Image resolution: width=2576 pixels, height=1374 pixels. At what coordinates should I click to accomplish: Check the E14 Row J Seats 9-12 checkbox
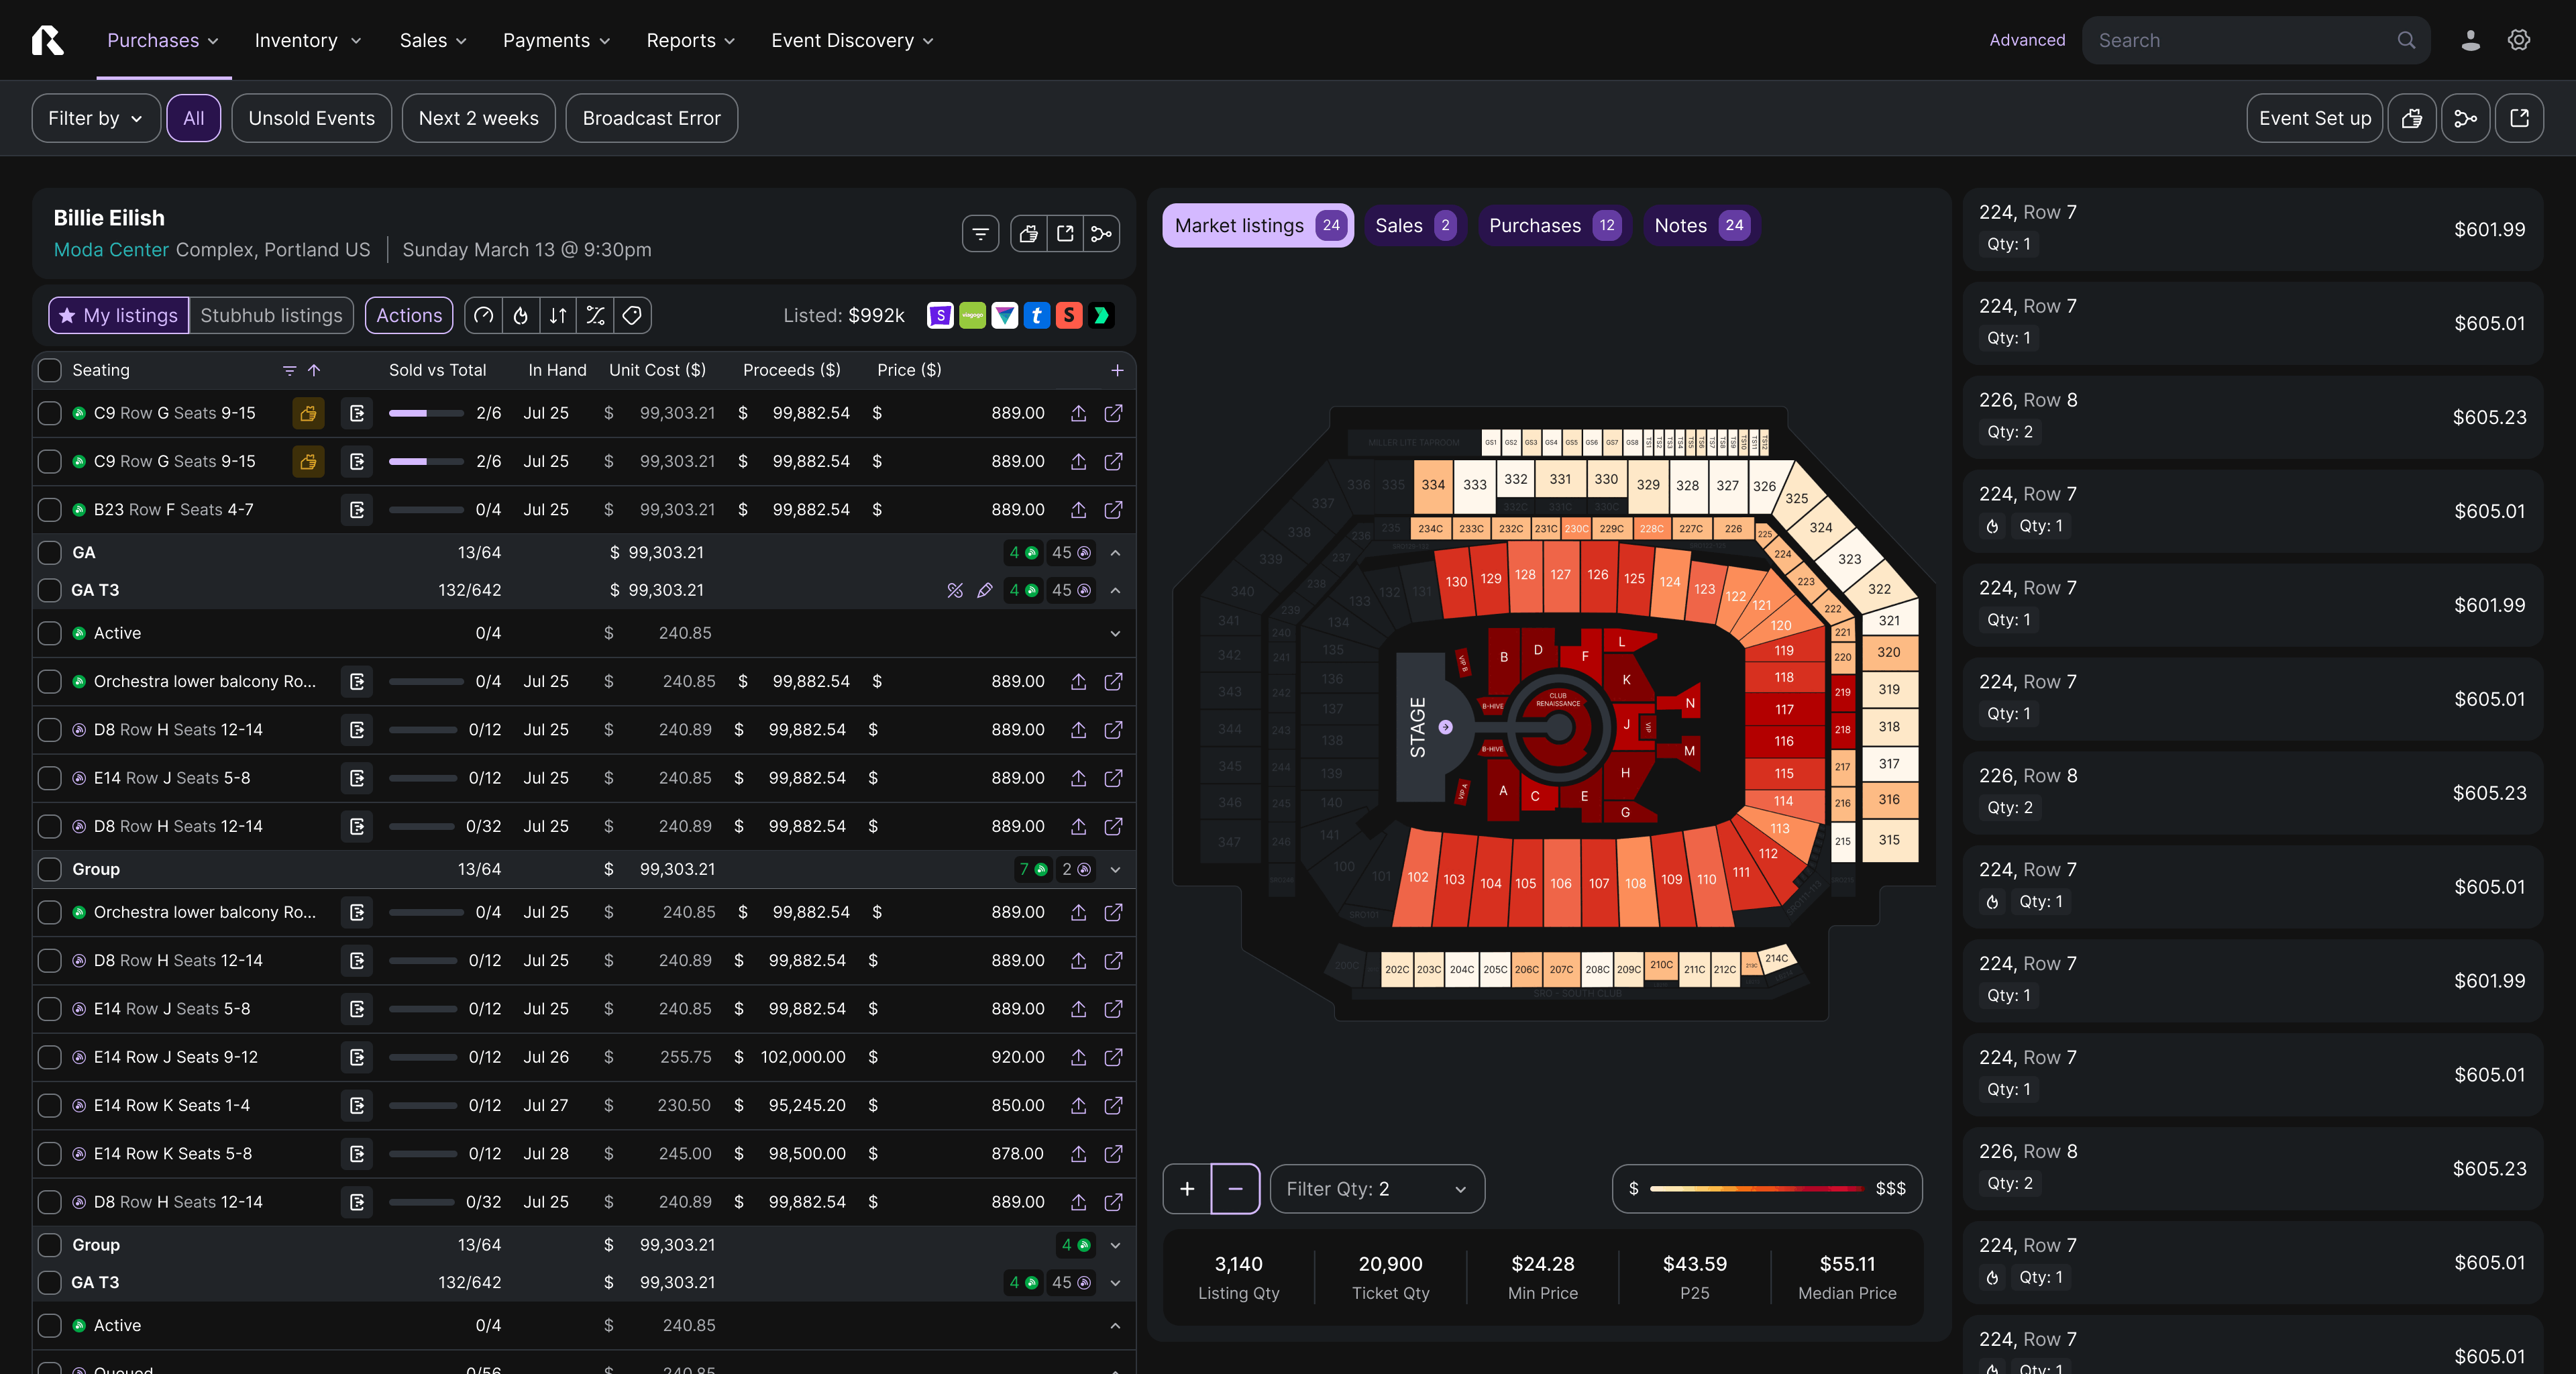click(x=49, y=1057)
